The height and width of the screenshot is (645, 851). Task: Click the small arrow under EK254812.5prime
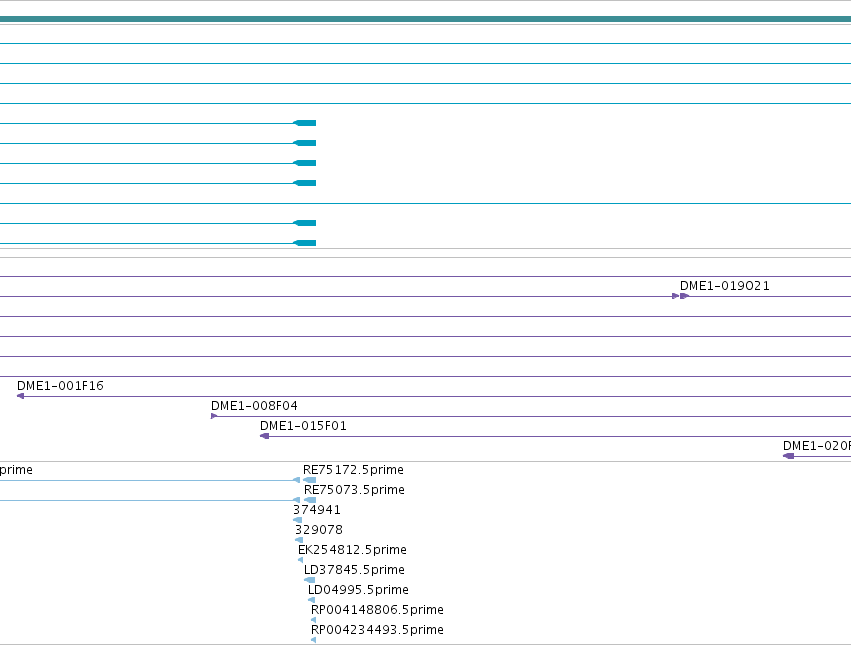(301, 560)
